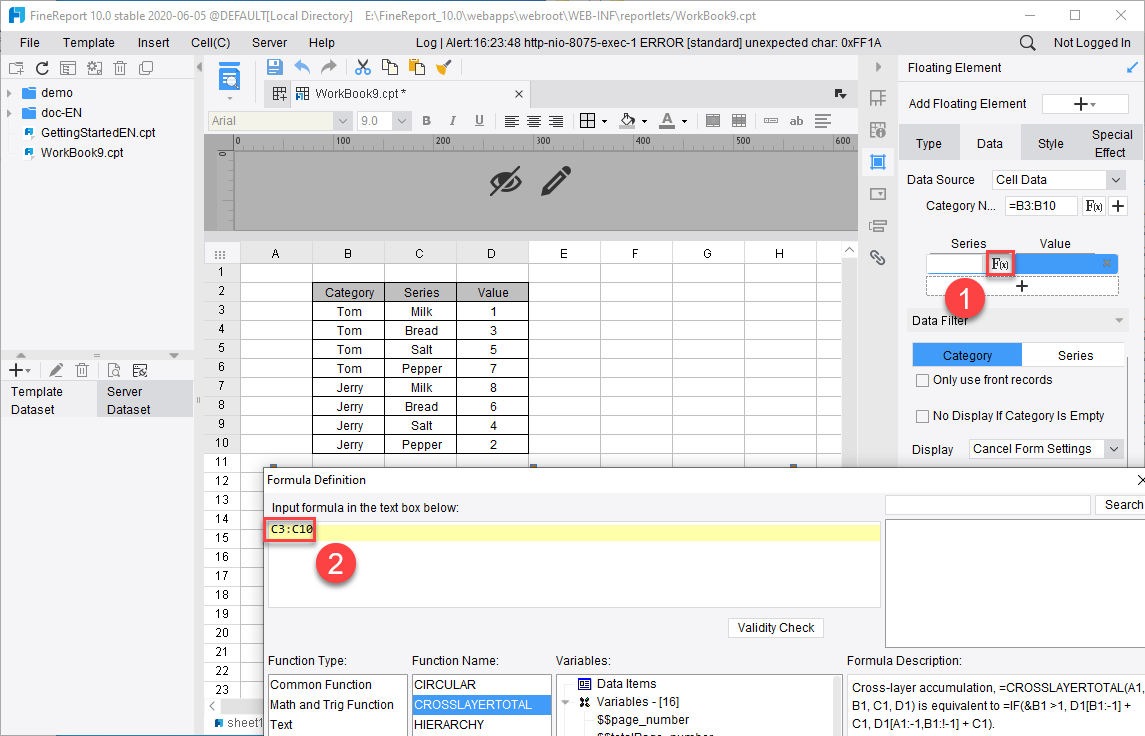Toggle the hidden-eye icon in header area
1145x736 pixels.
pyautogui.click(x=505, y=181)
